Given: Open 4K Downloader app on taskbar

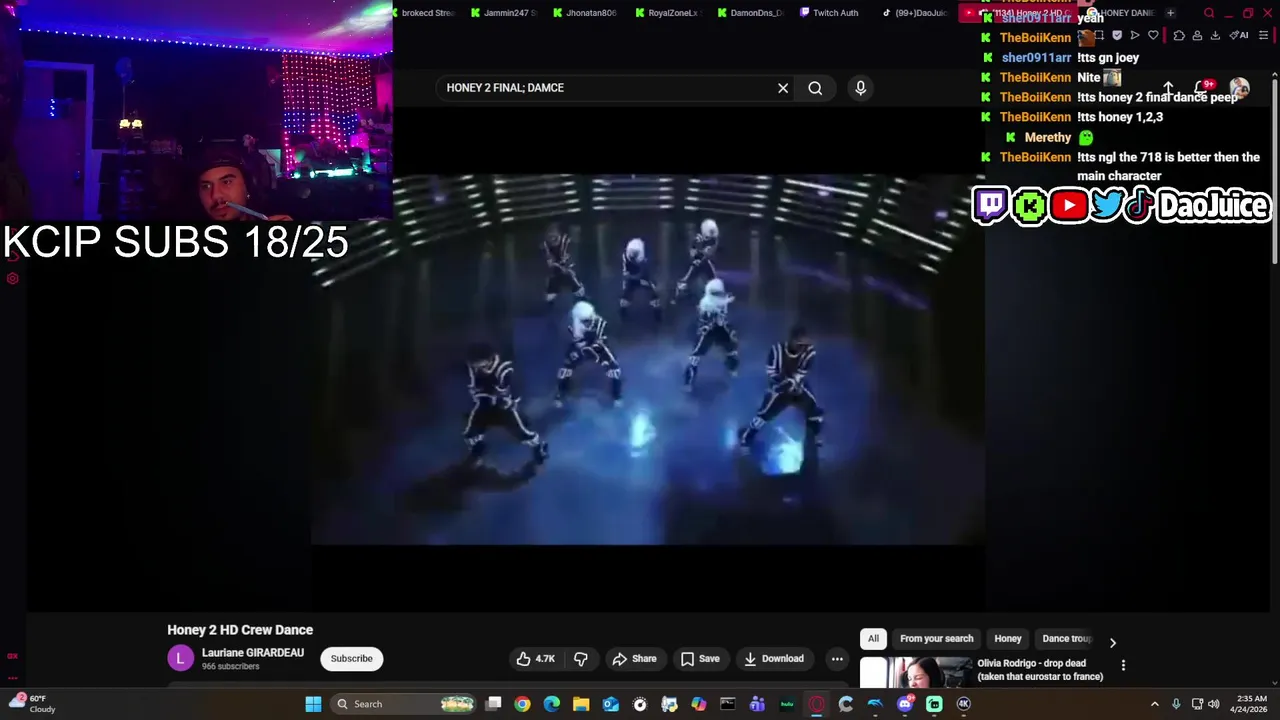Looking at the screenshot, I should [964, 704].
